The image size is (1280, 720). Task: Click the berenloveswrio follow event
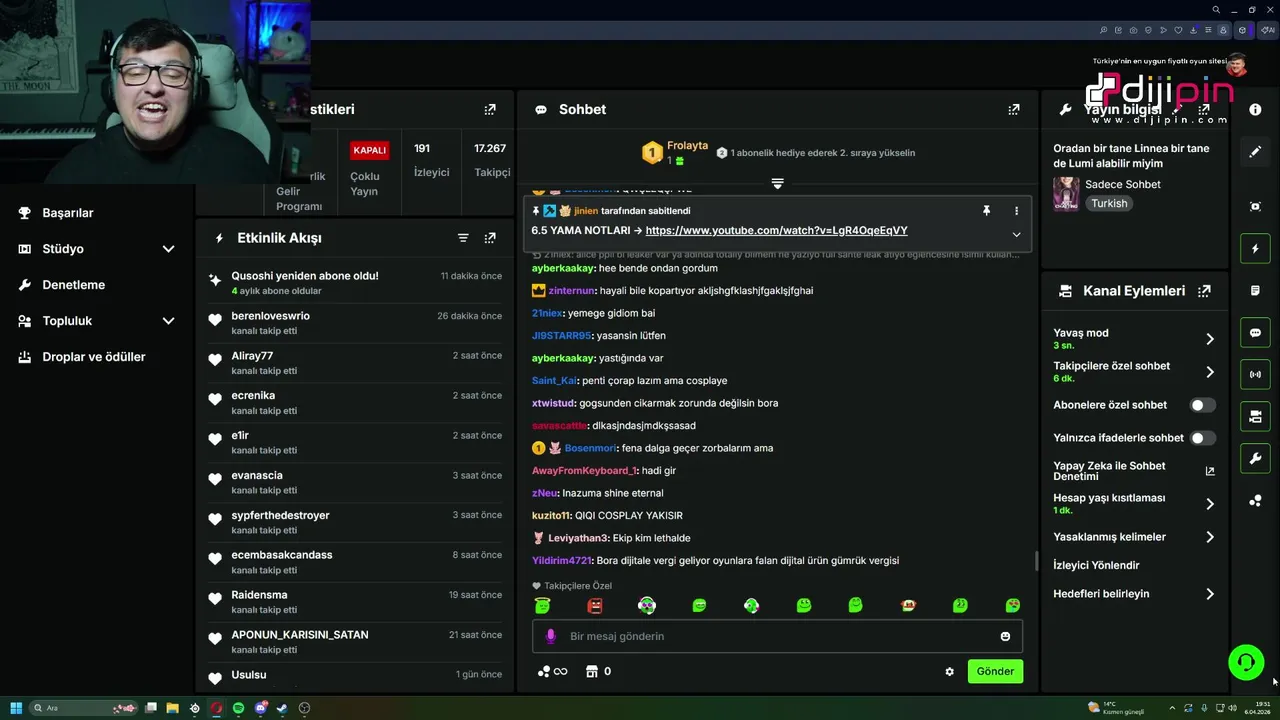click(x=355, y=323)
